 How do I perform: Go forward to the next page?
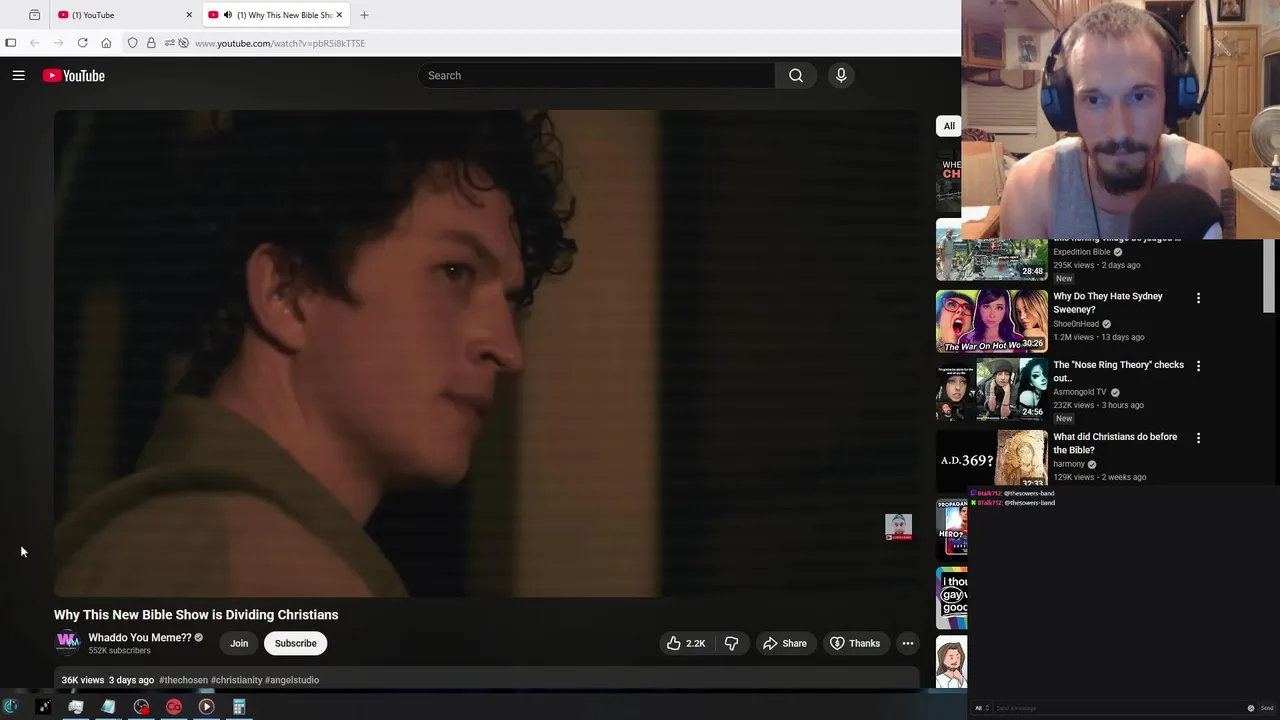[58, 43]
